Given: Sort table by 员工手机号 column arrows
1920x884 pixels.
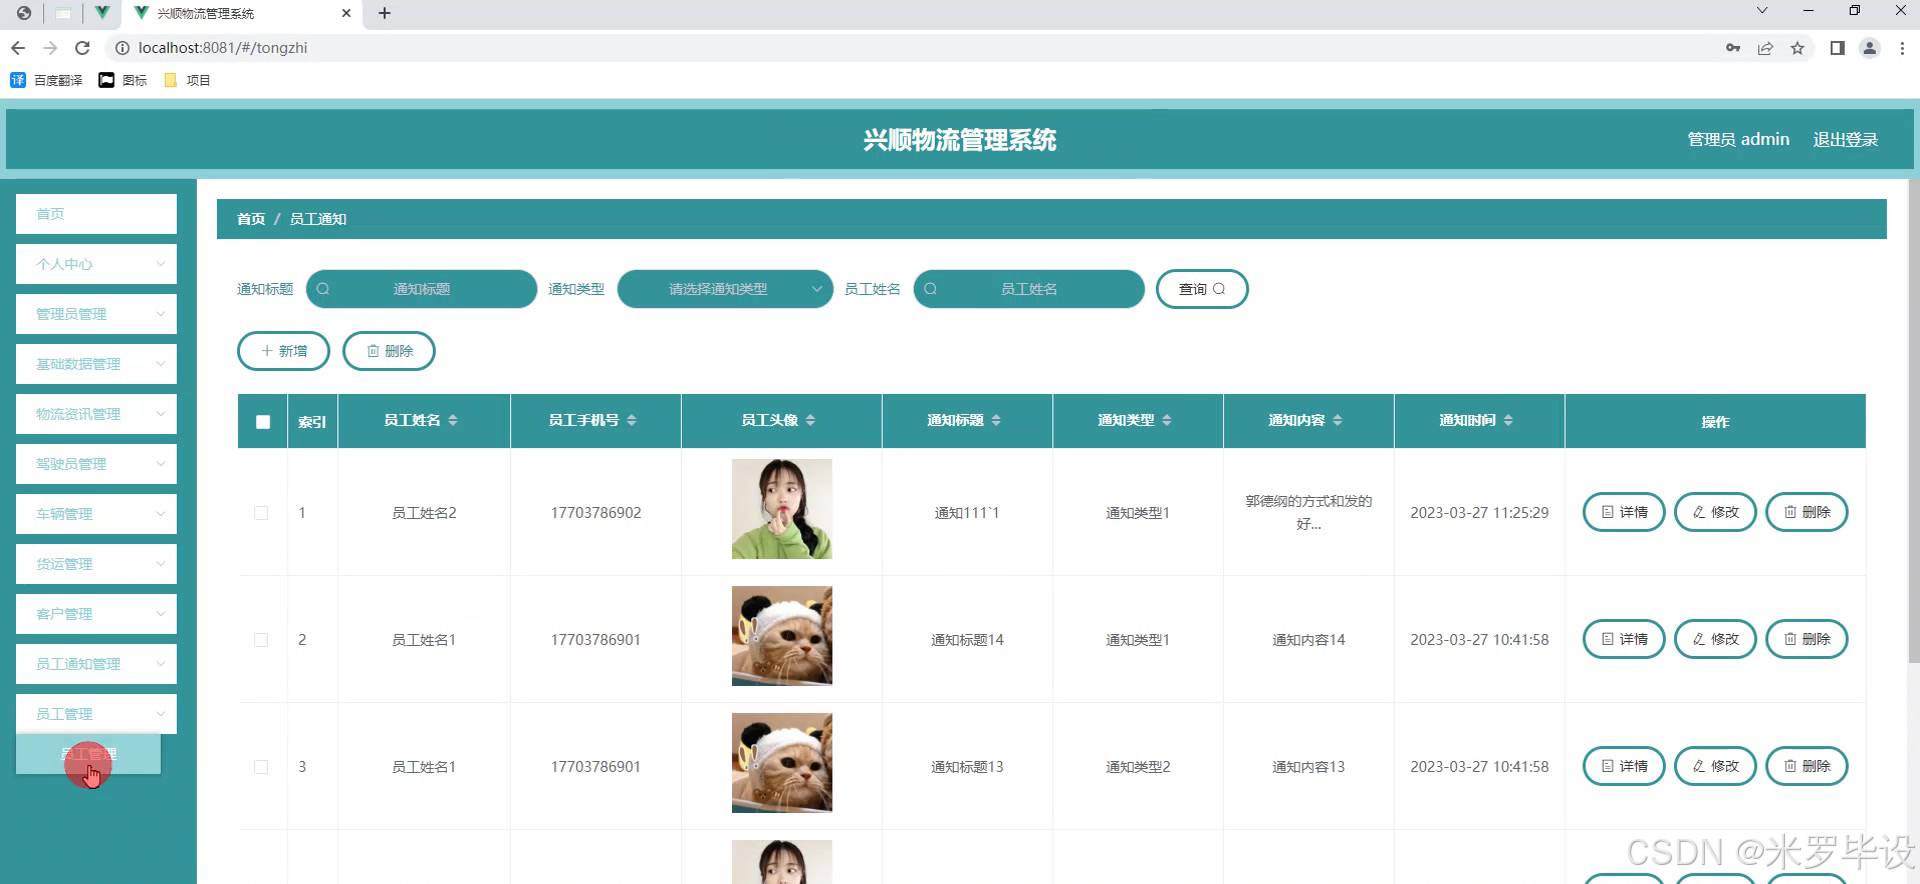Looking at the screenshot, I should click(x=632, y=421).
